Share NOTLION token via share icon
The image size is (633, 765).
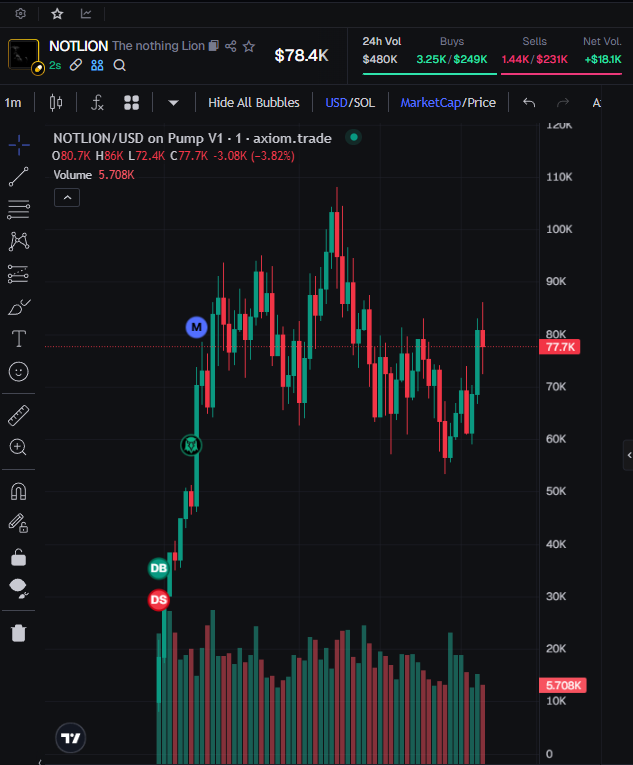pyautogui.click(x=230, y=46)
